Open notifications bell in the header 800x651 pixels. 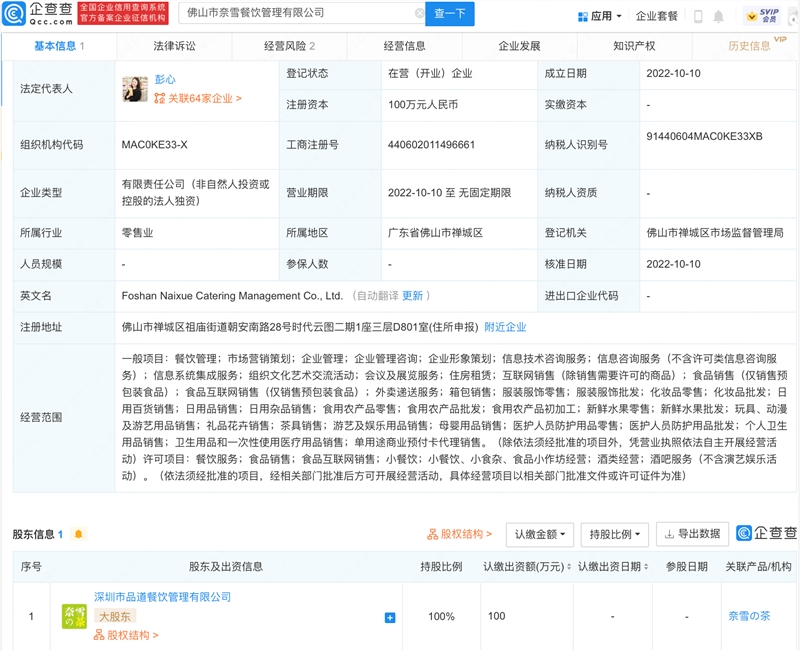pyautogui.click(x=718, y=16)
